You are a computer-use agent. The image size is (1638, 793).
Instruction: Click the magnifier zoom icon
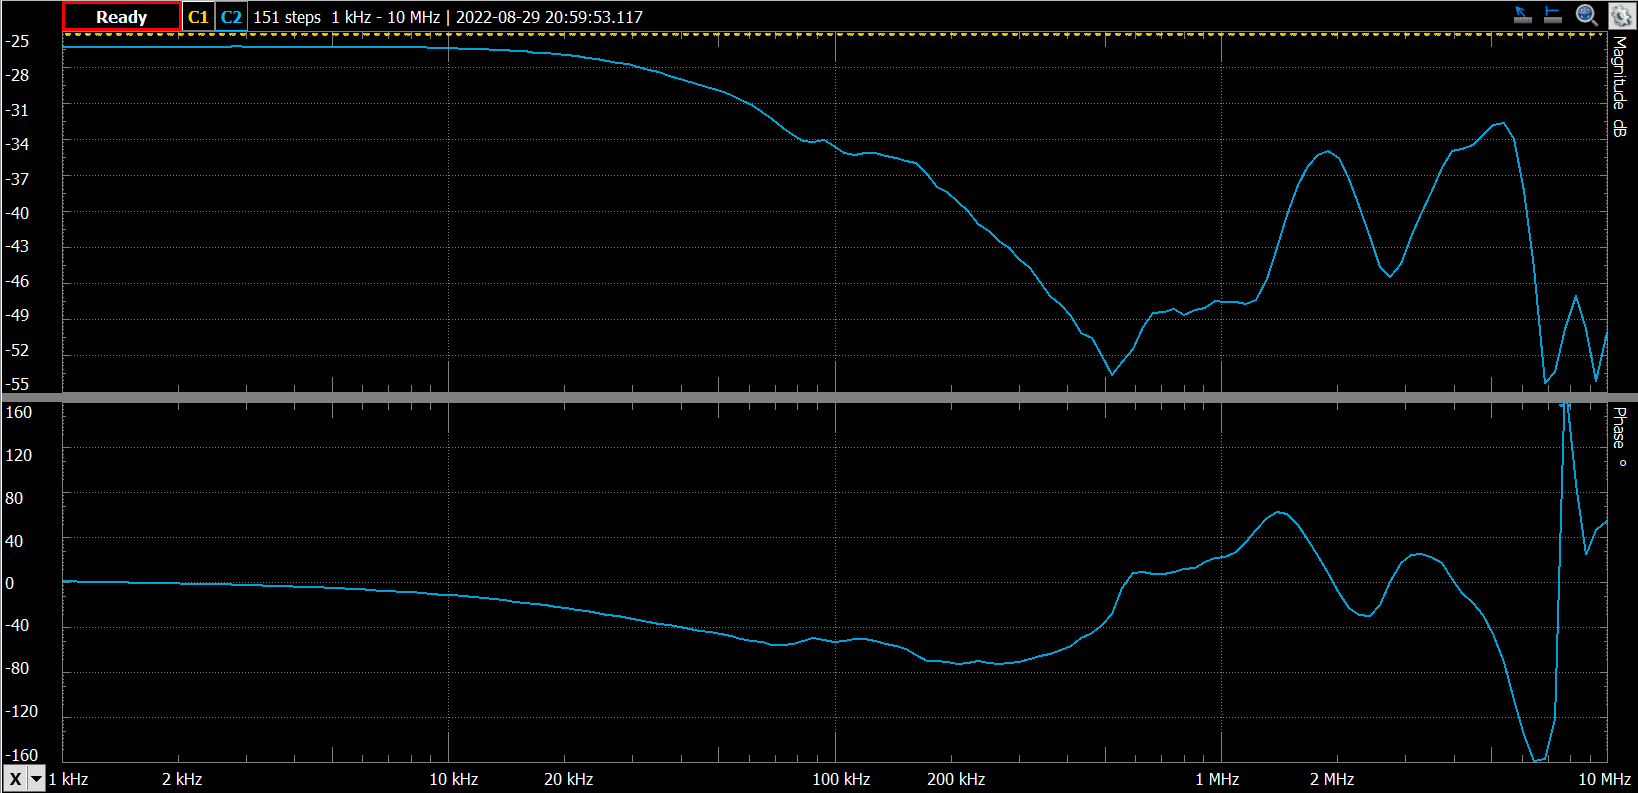click(1586, 15)
